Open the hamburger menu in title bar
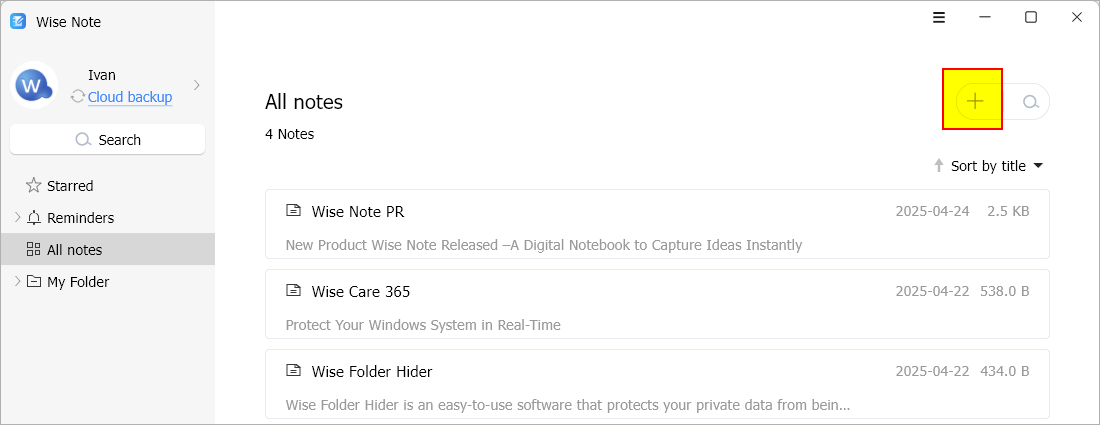The image size is (1100, 425). (939, 18)
